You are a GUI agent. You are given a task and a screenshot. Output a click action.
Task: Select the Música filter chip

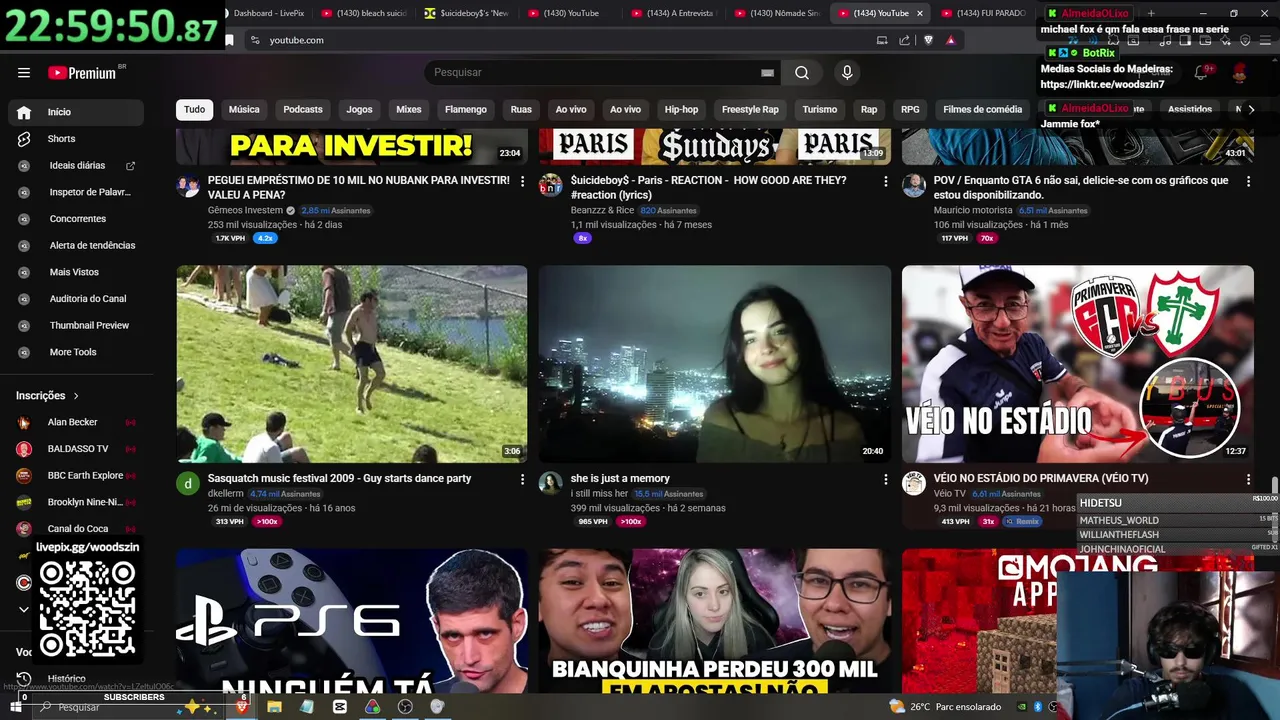click(x=244, y=109)
